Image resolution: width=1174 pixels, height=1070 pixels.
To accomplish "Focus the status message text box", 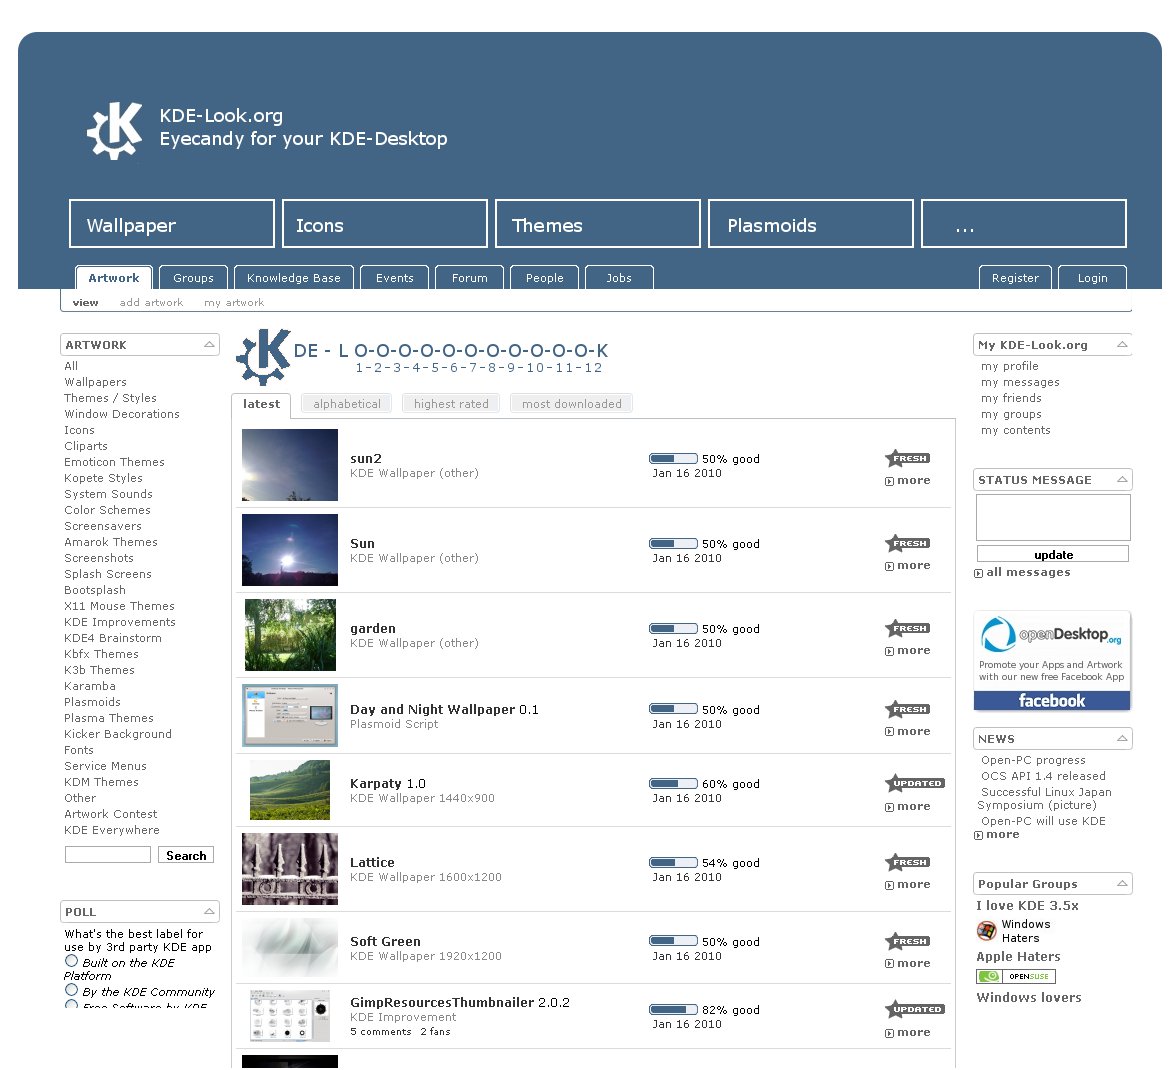I will click(1053, 517).
